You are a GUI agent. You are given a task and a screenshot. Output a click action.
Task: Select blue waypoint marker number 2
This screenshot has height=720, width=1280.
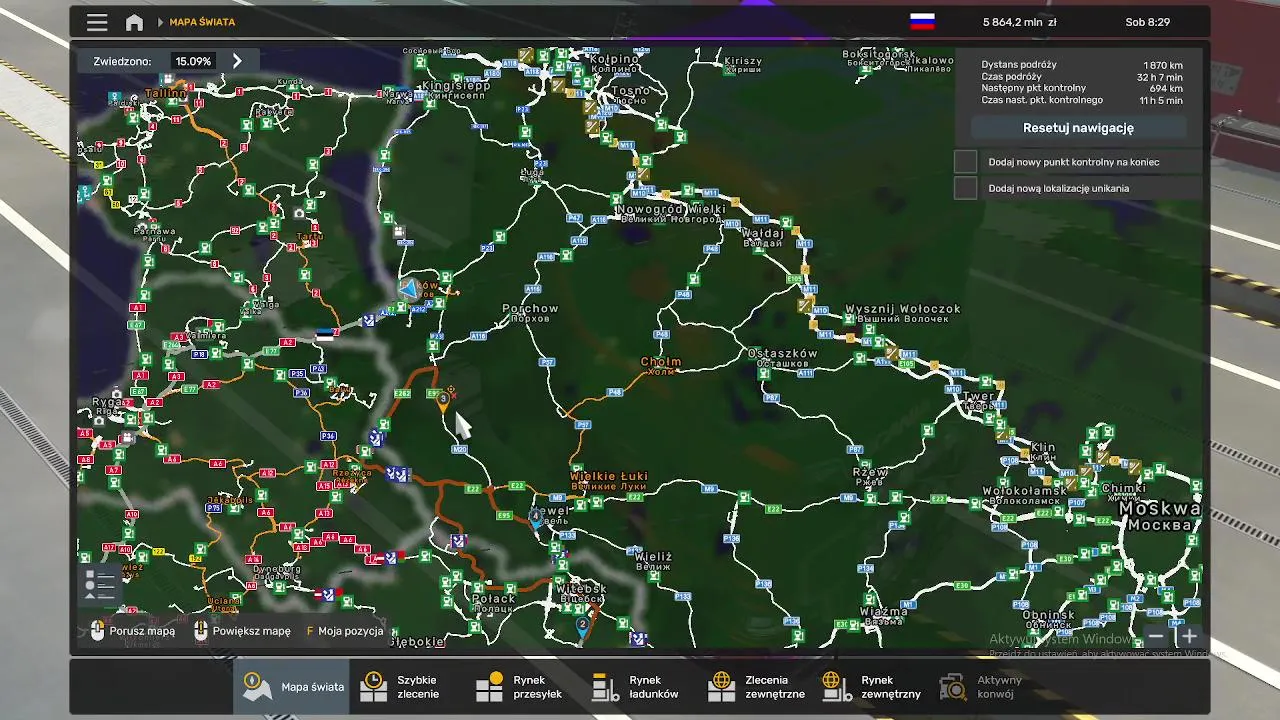582,626
